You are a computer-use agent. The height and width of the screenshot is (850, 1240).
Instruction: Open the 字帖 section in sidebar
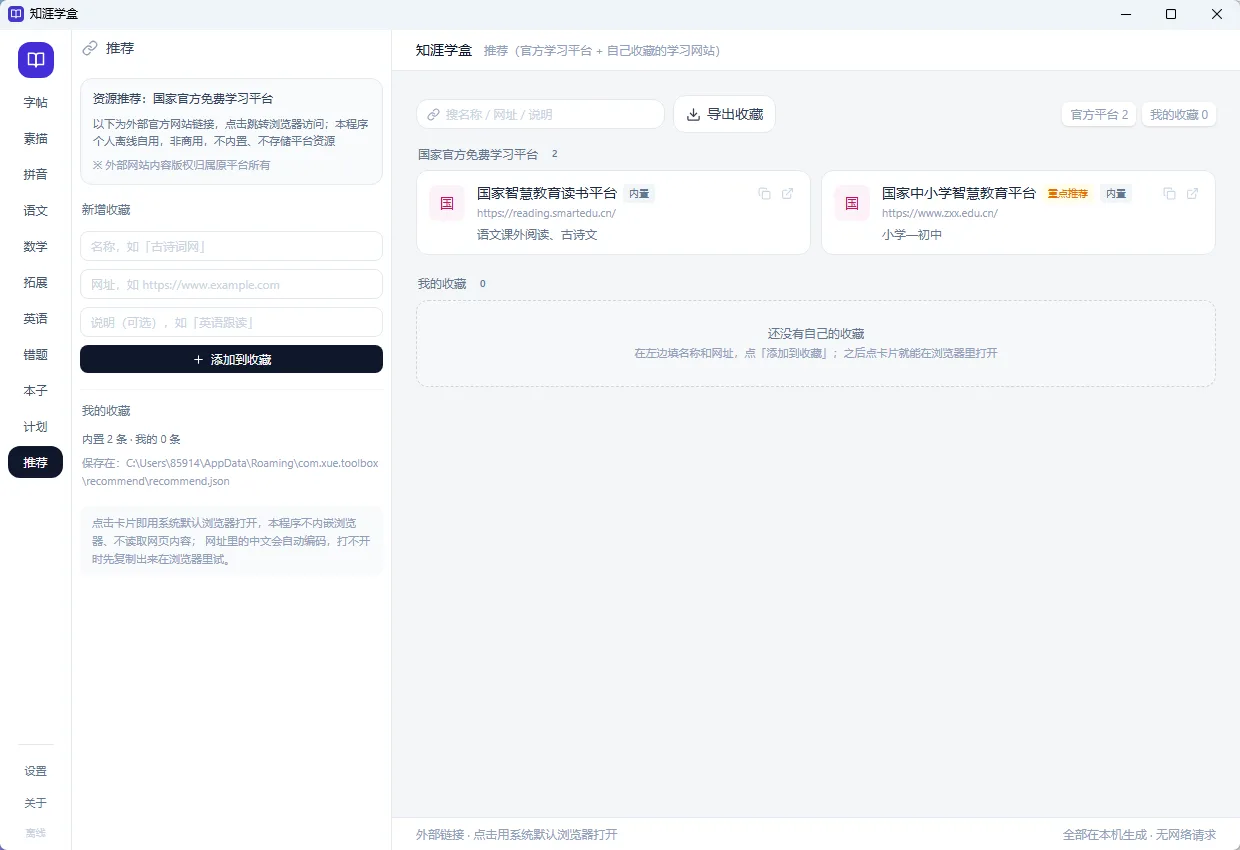[x=36, y=102]
